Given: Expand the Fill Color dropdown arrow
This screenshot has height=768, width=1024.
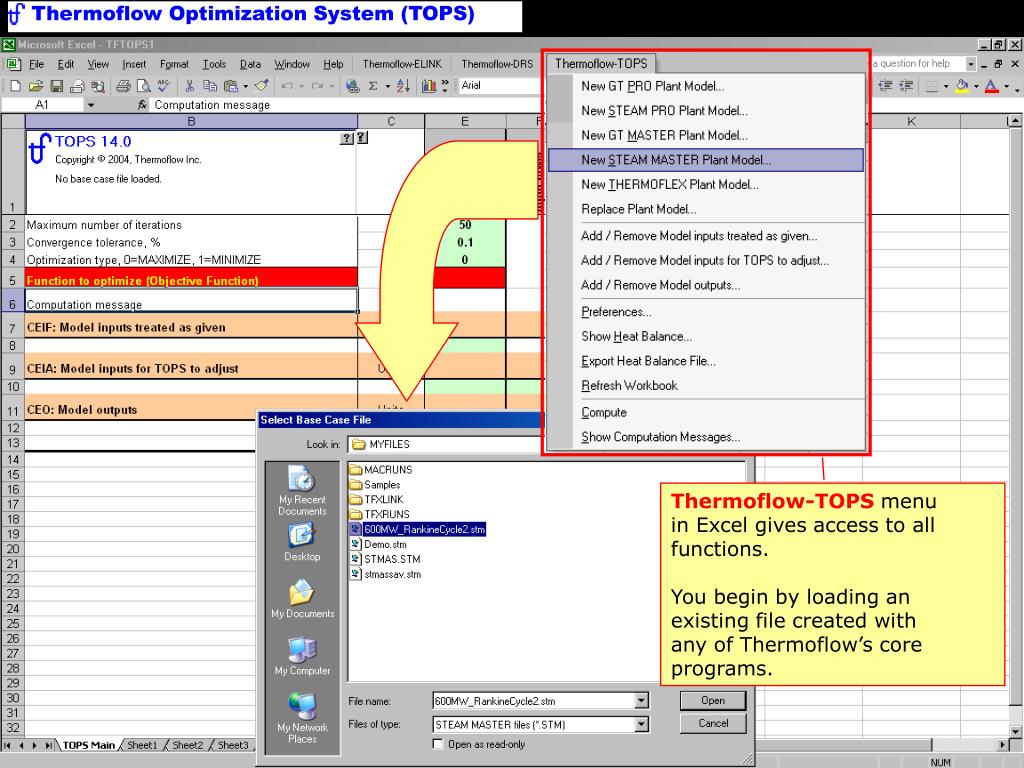Looking at the screenshot, I should tap(976, 86).
